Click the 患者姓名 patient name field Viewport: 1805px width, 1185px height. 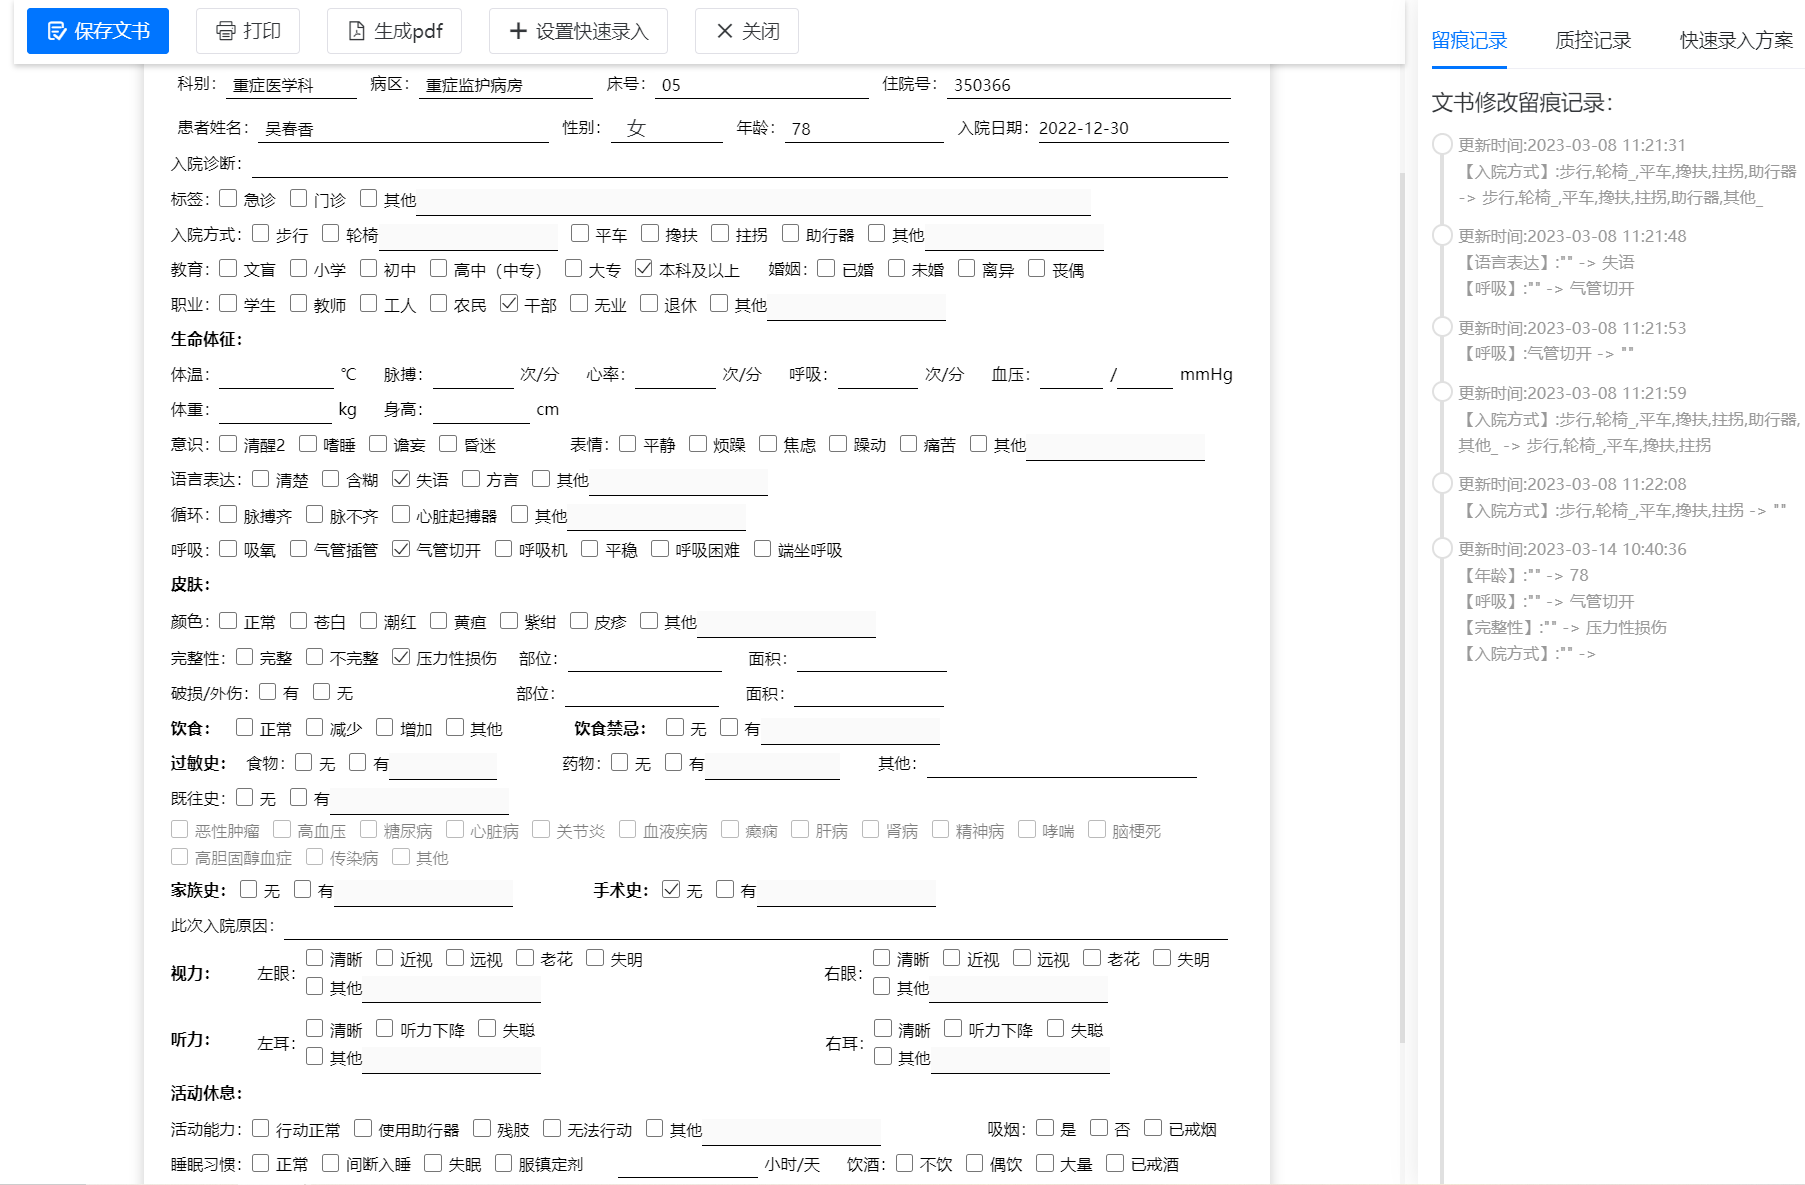coord(404,129)
